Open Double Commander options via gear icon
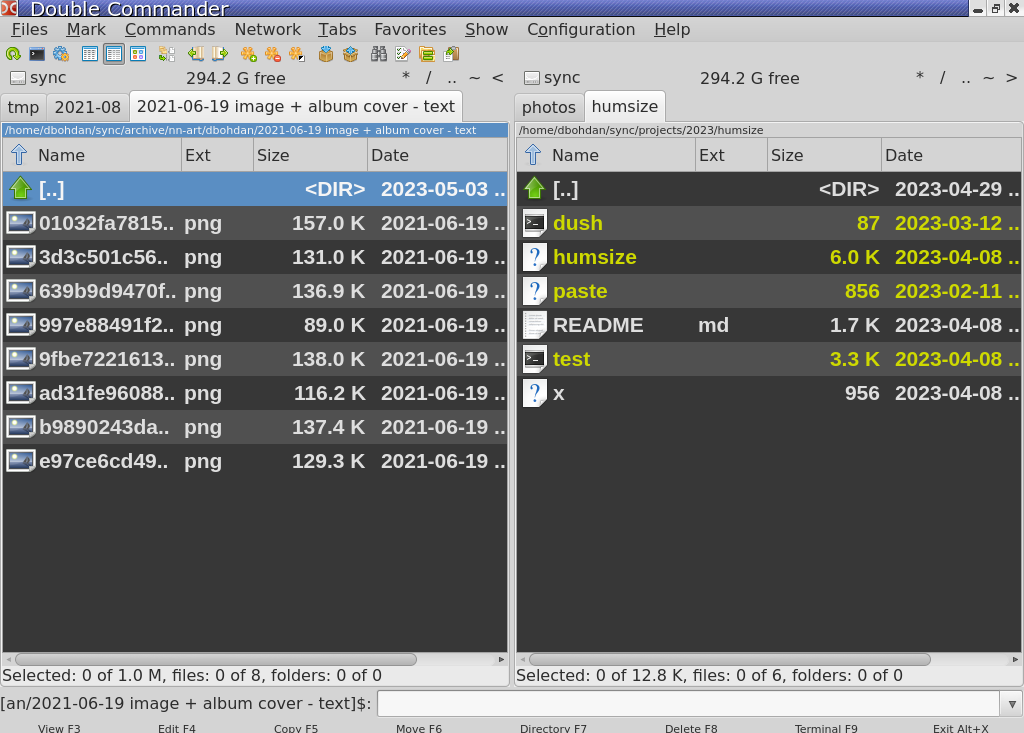The image size is (1024, 733). (x=61, y=54)
